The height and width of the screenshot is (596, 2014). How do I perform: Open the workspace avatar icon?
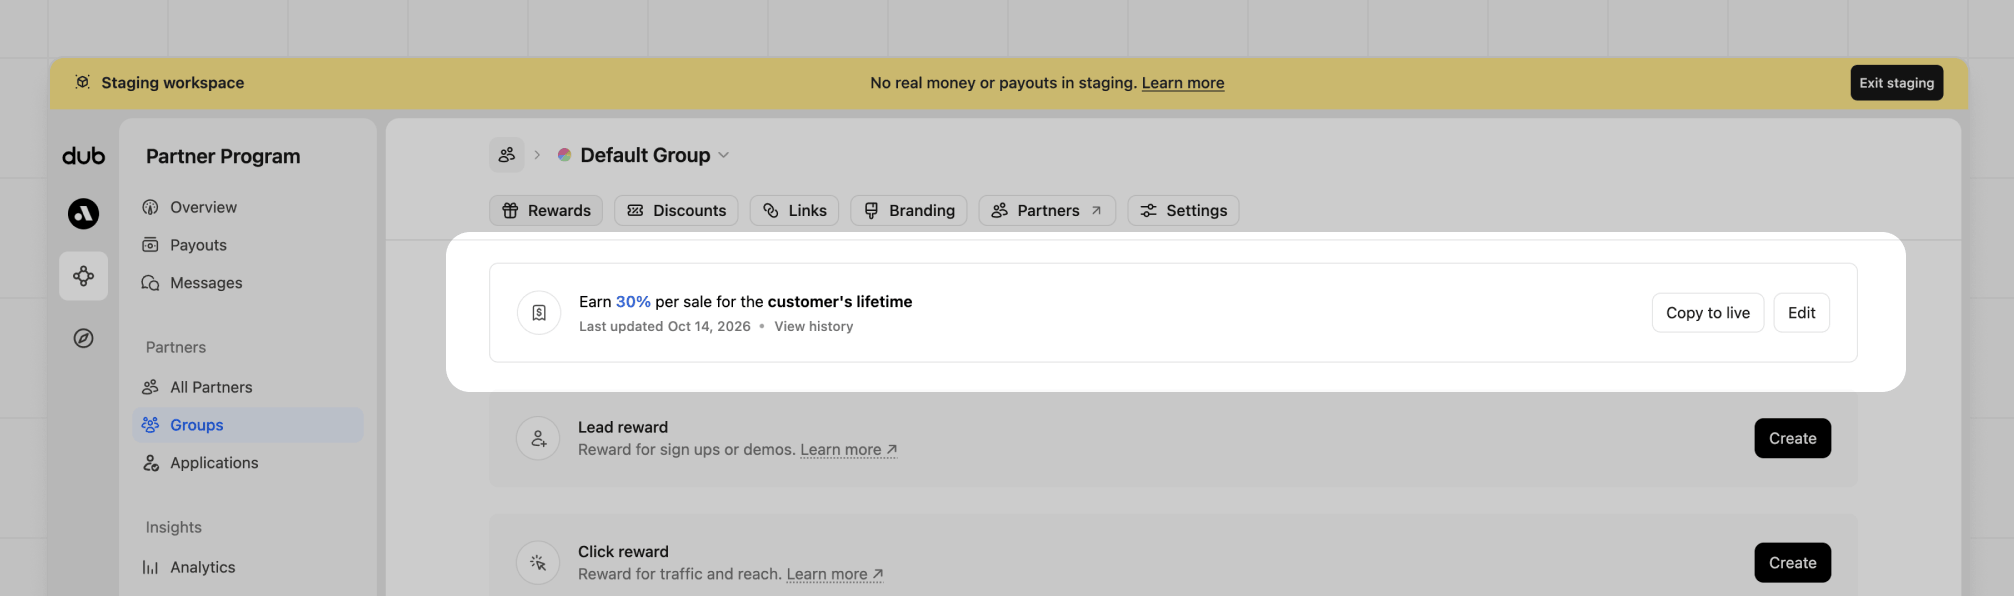coord(83,213)
